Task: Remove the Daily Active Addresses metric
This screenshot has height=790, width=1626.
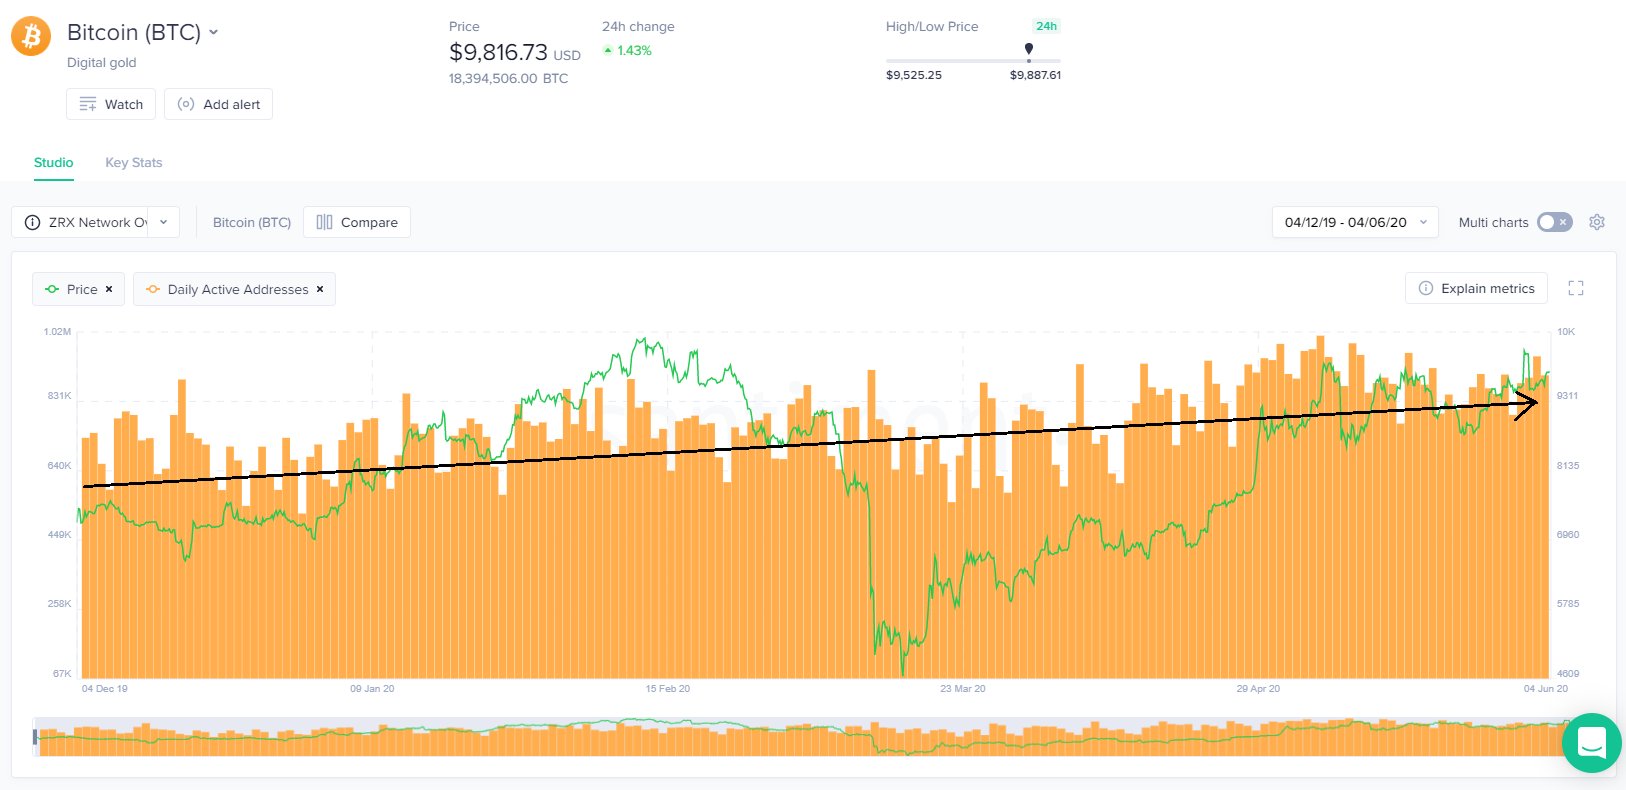Action: [320, 289]
